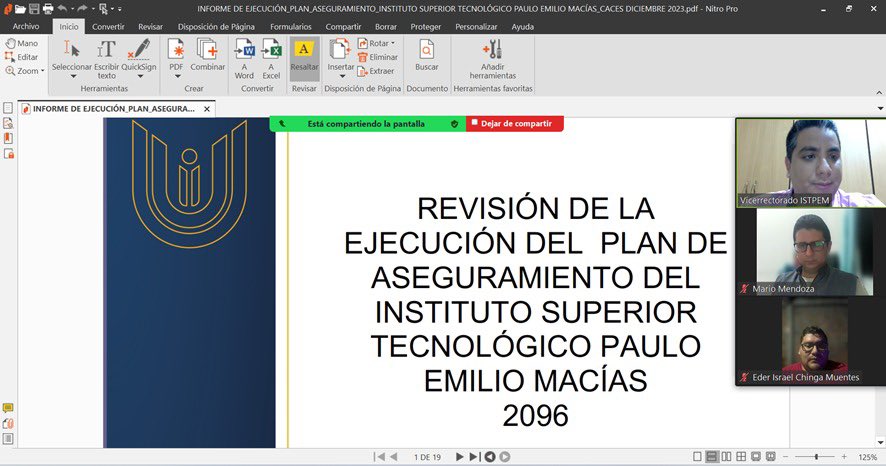Open the security lock sidebar icon

click(x=8, y=154)
